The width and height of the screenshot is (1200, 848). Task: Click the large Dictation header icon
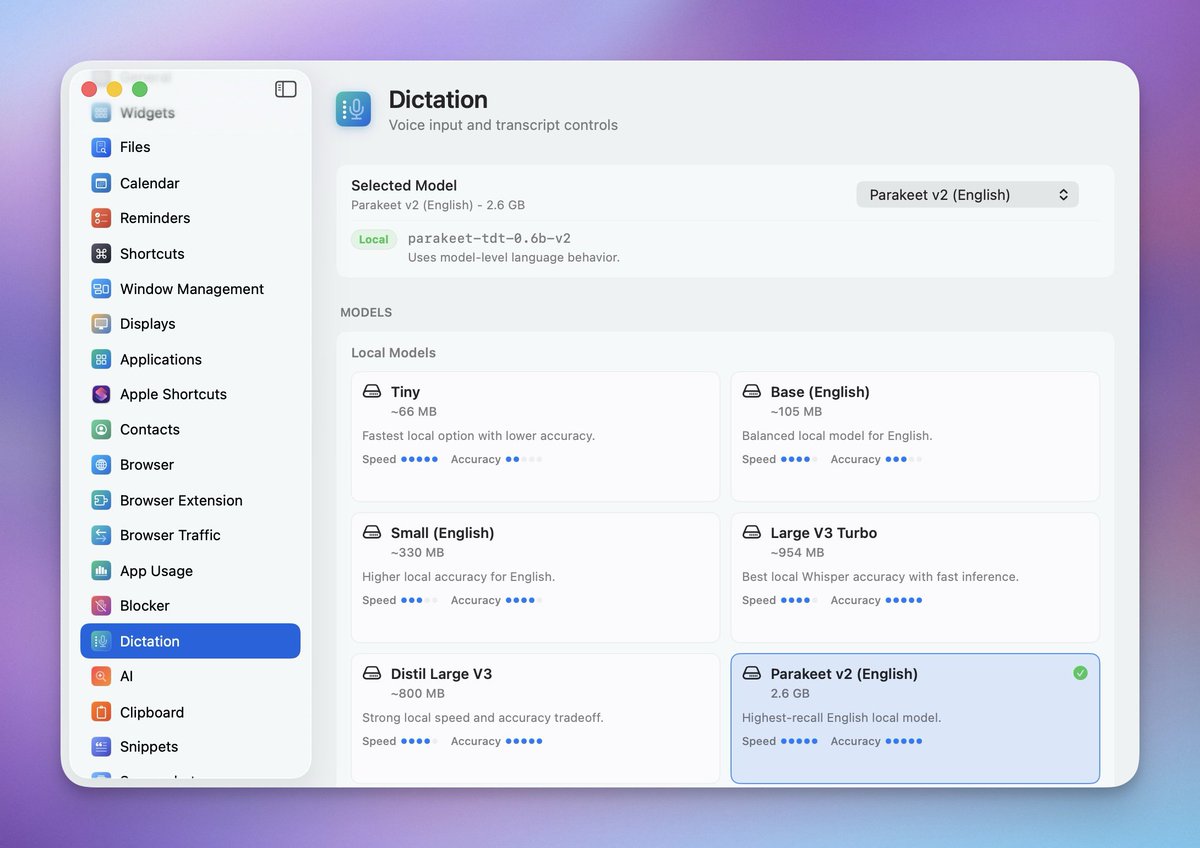[354, 110]
